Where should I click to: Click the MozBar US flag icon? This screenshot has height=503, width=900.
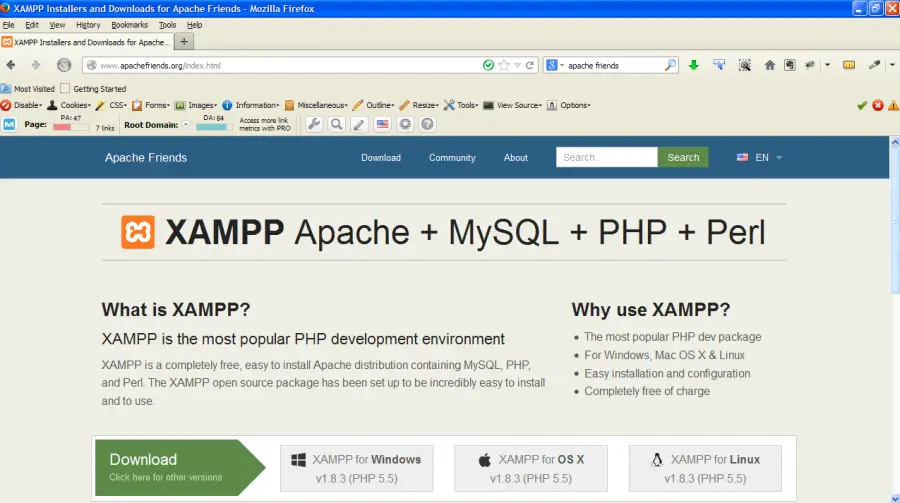[382, 124]
